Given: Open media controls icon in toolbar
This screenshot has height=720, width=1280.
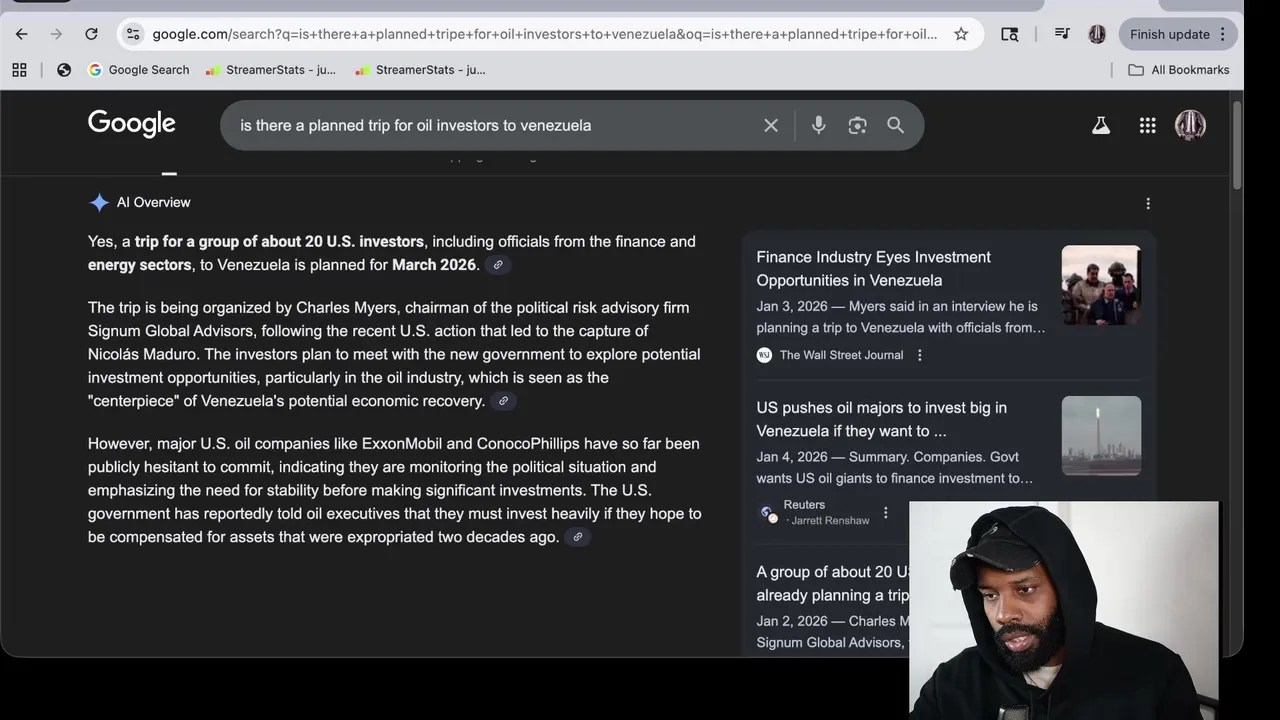Looking at the screenshot, I should [x=1062, y=34].
